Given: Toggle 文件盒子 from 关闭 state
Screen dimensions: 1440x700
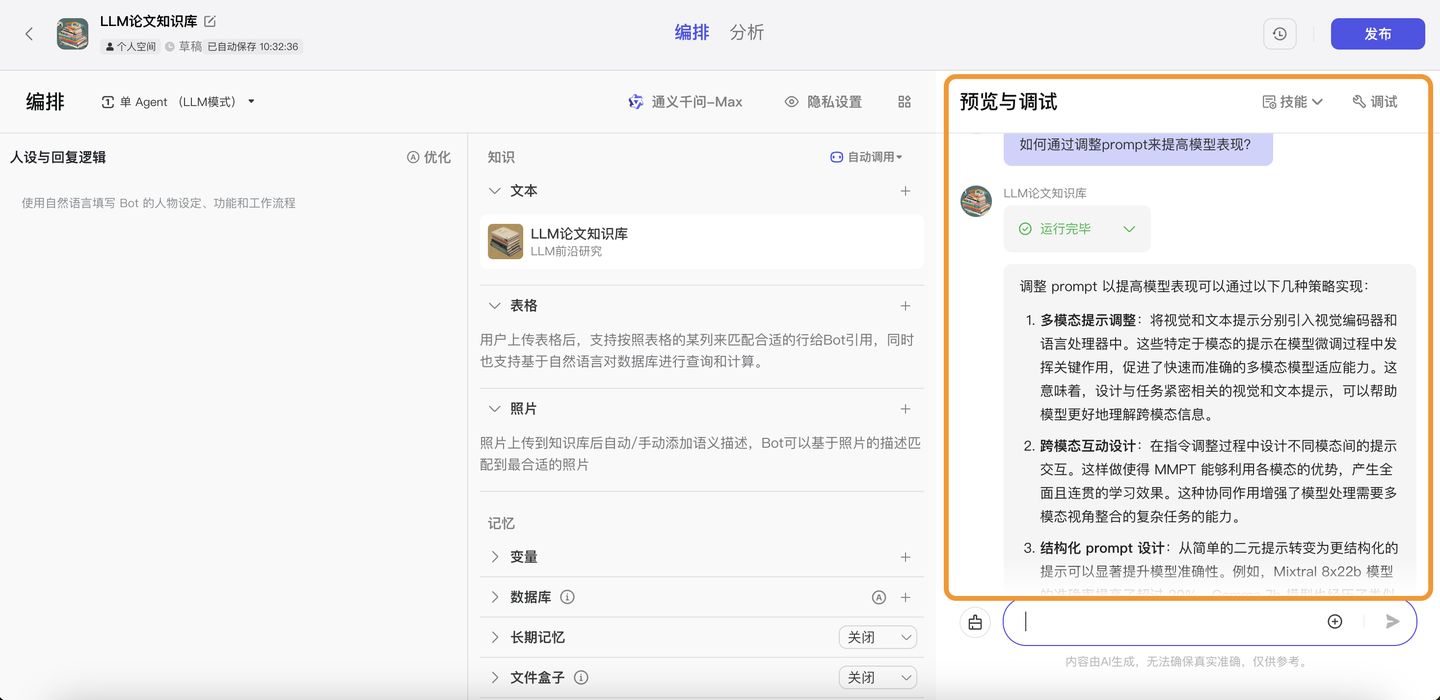Looking at the screenshot, I should click(x=877, y=677).
